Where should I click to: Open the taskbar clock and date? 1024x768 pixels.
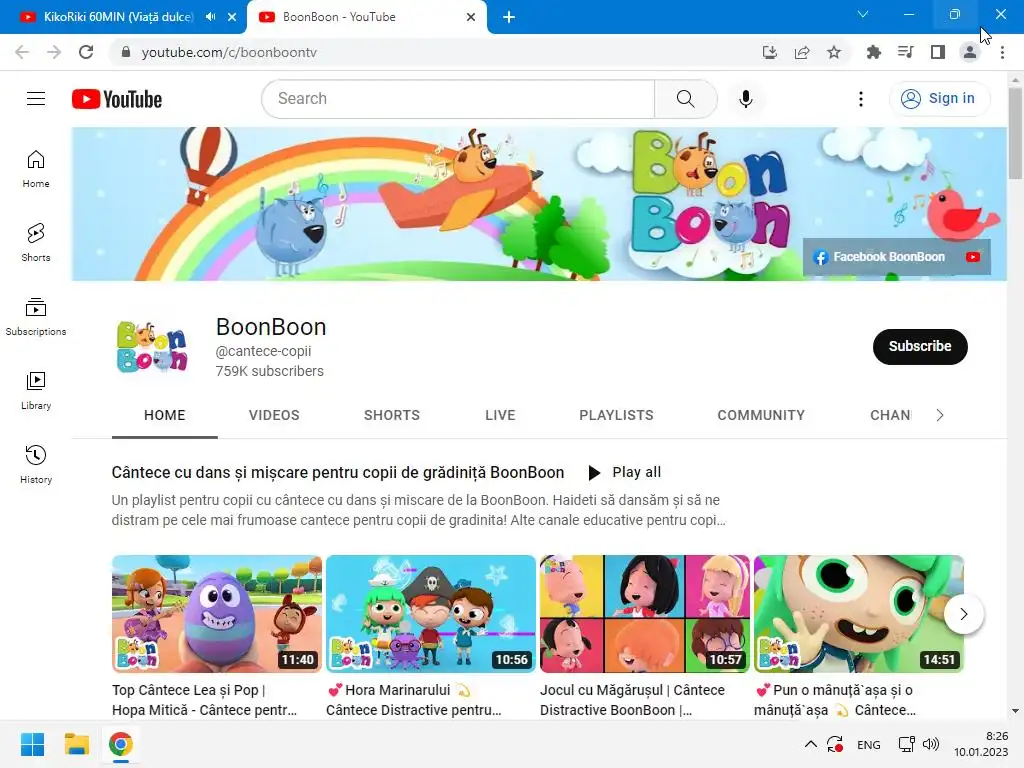point(981,744)
